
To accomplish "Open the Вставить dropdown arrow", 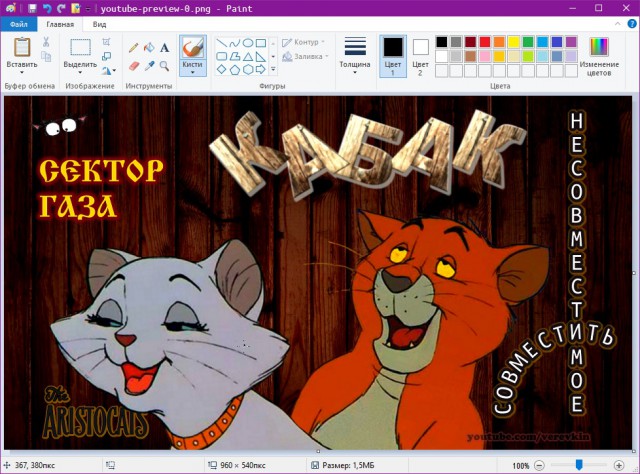I will tap(22, 73).
